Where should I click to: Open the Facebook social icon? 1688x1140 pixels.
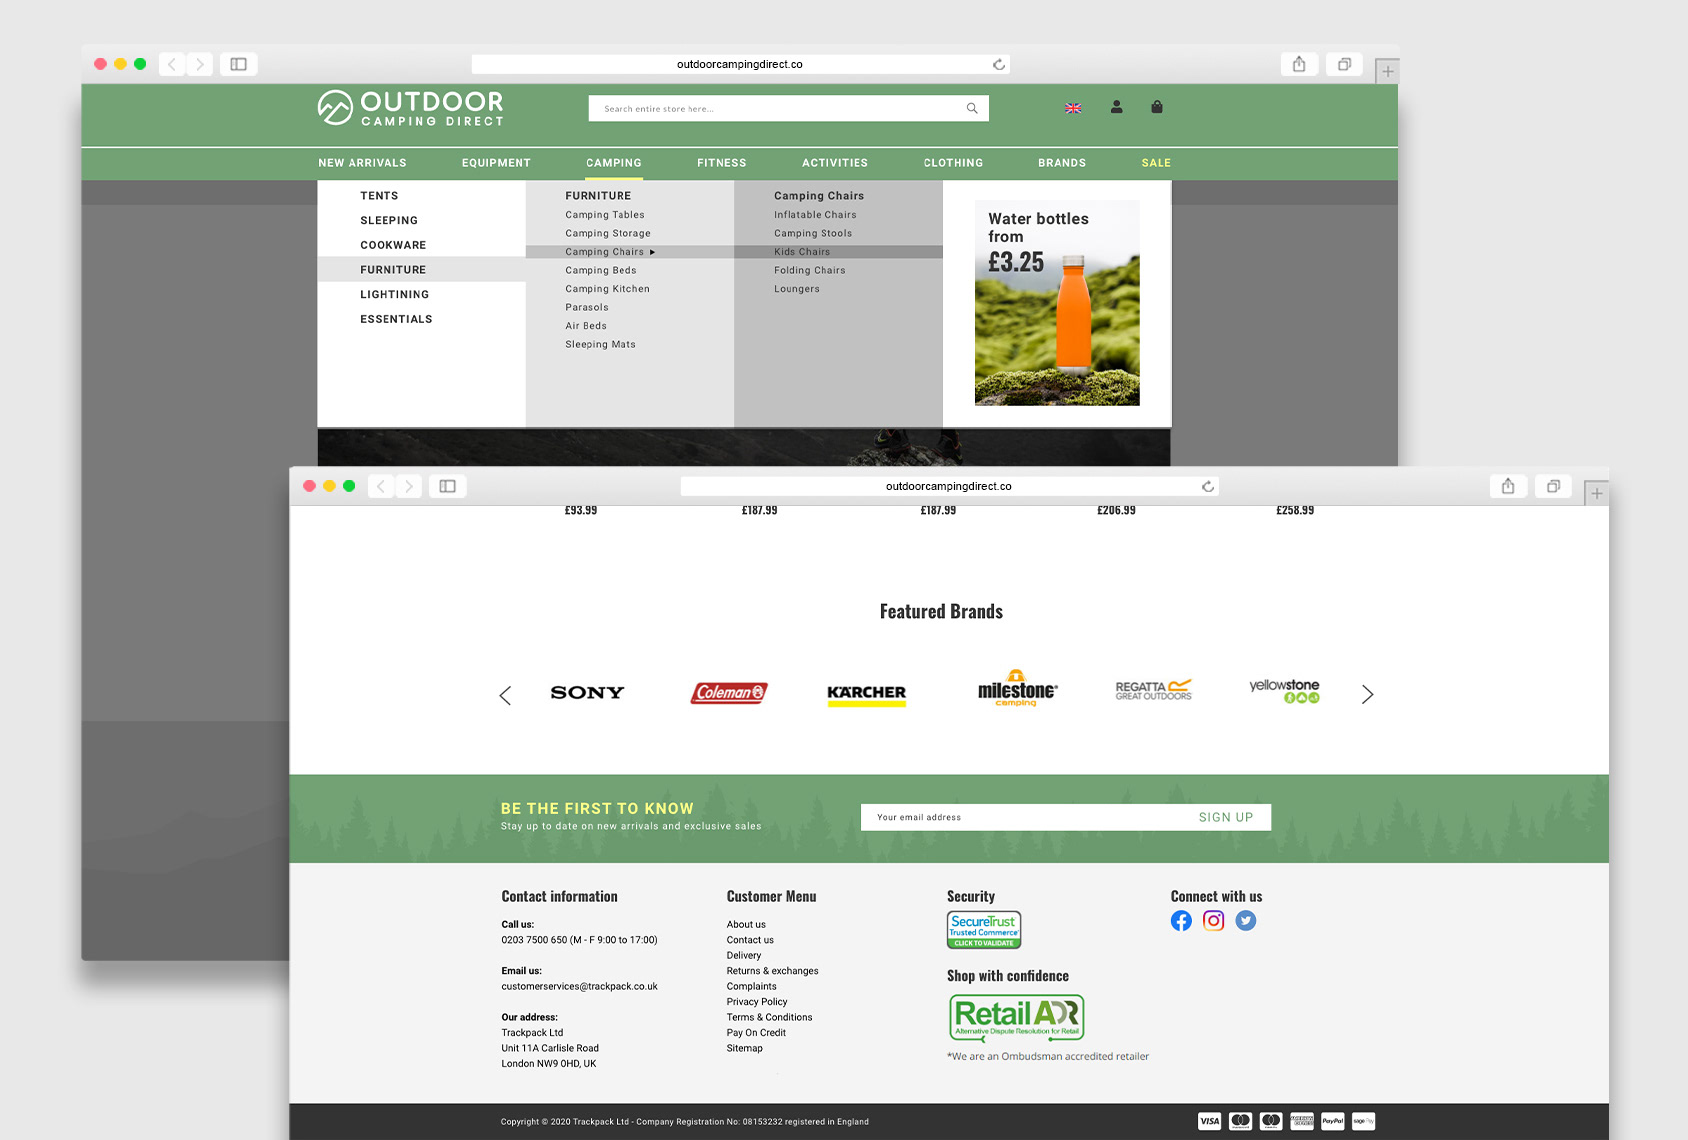point(1181,921)
